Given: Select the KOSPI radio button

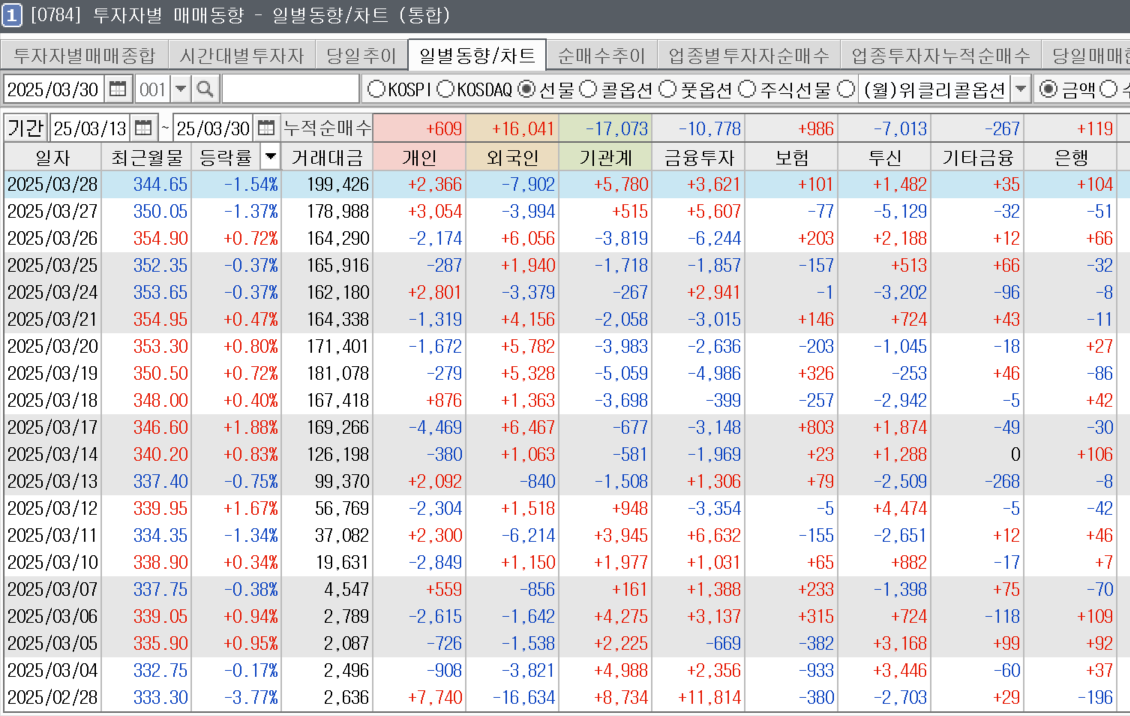Looking at the screenshot, I should pyautogui.click(x=376, y=89).
